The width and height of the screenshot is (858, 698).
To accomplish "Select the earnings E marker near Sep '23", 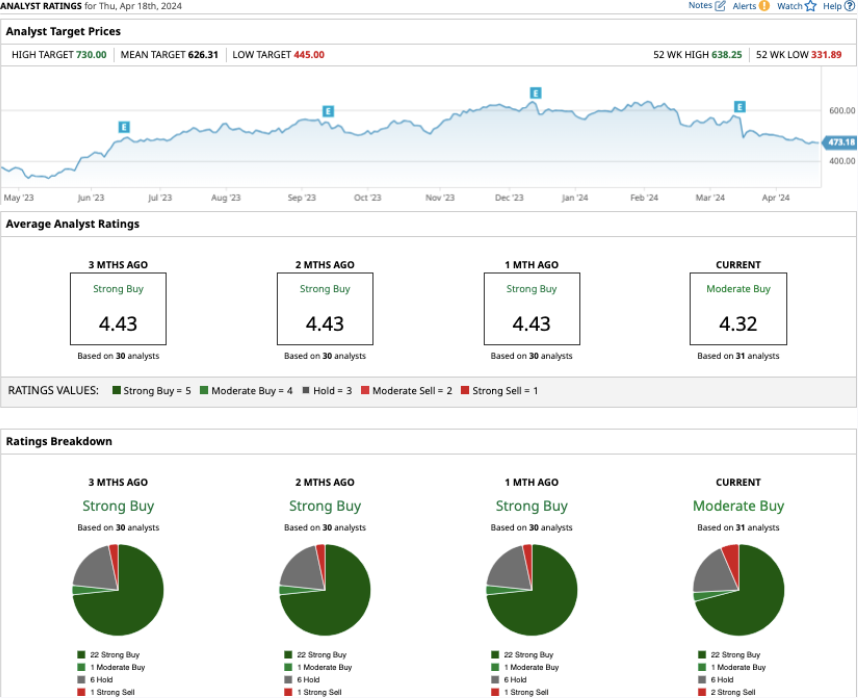I will (328, 111).
